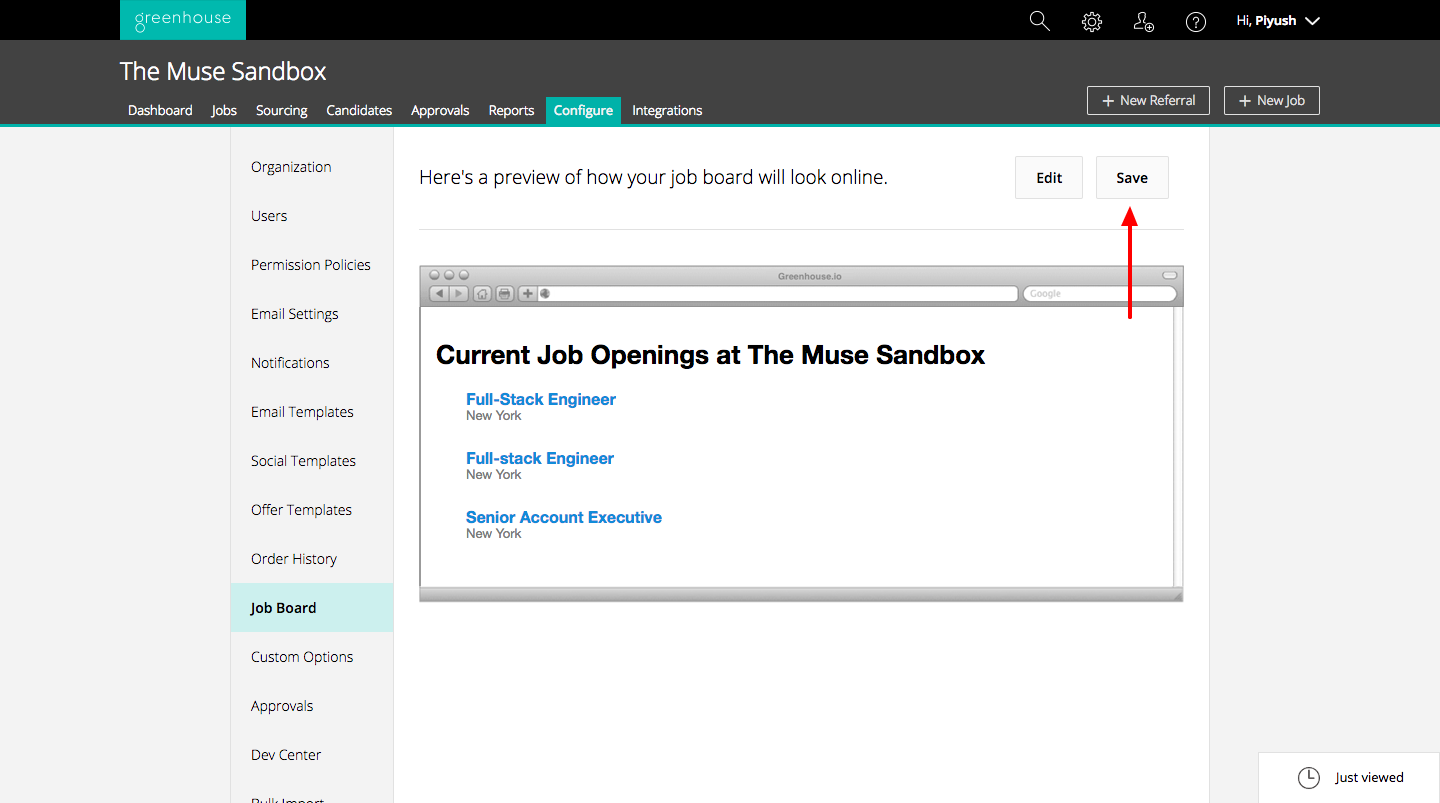Image resolution: width=1440 pixels, height=803 pixels.
Task: Select Job Board in the sidebar
Action: tap(312, 608)
